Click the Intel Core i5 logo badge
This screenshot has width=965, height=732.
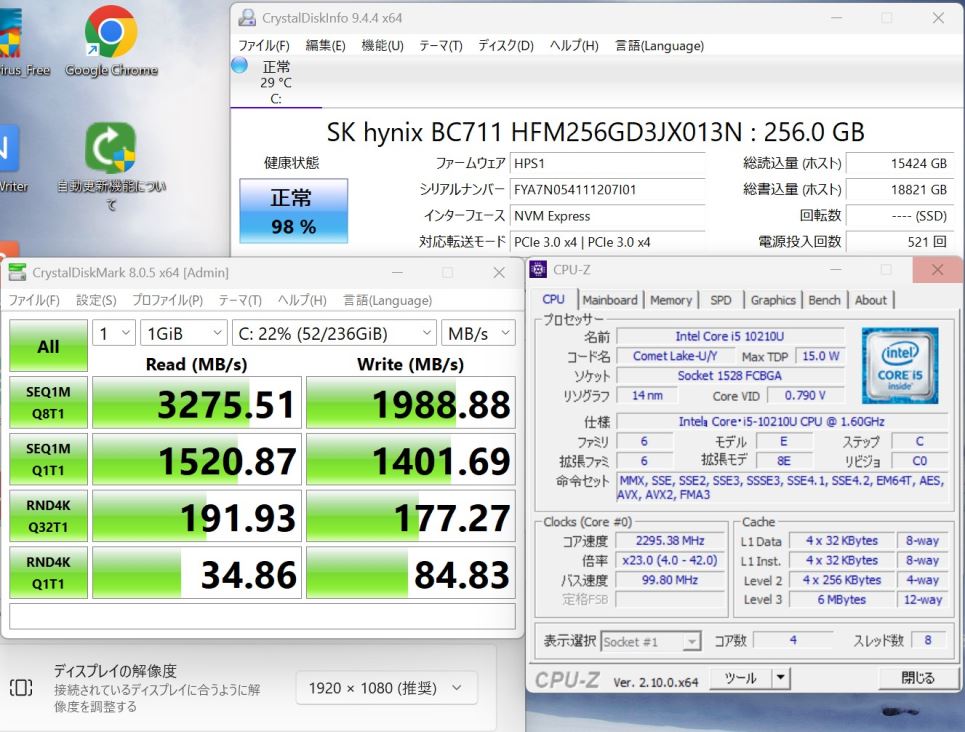pyautogui.click(x=900, y=365)
